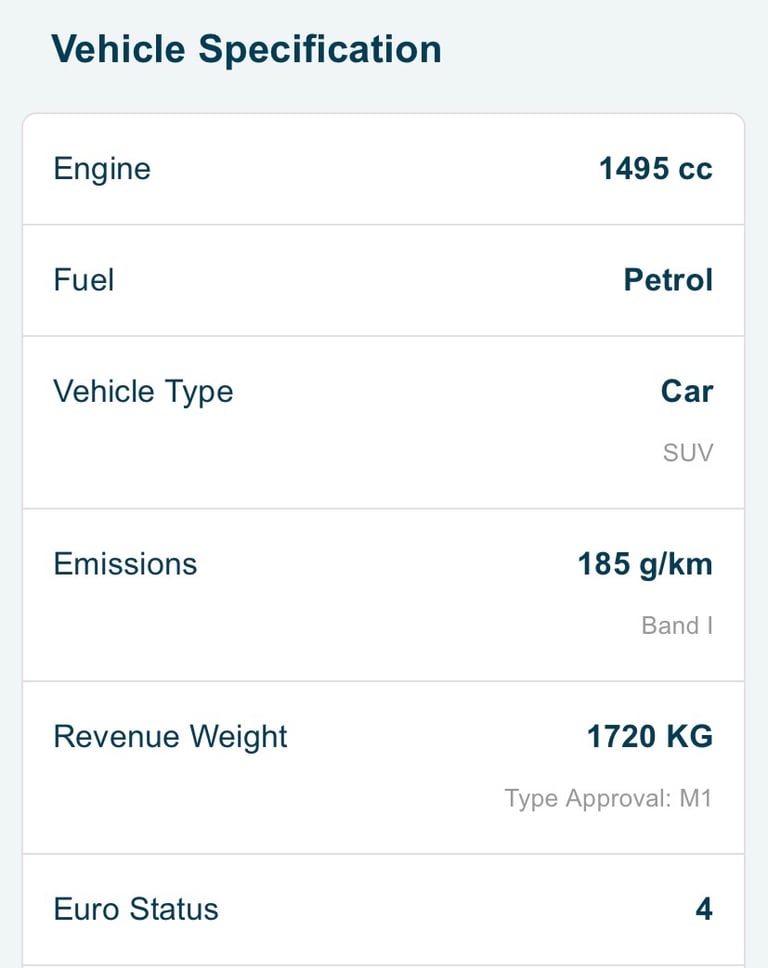Open the Fuel specification row

383,281
